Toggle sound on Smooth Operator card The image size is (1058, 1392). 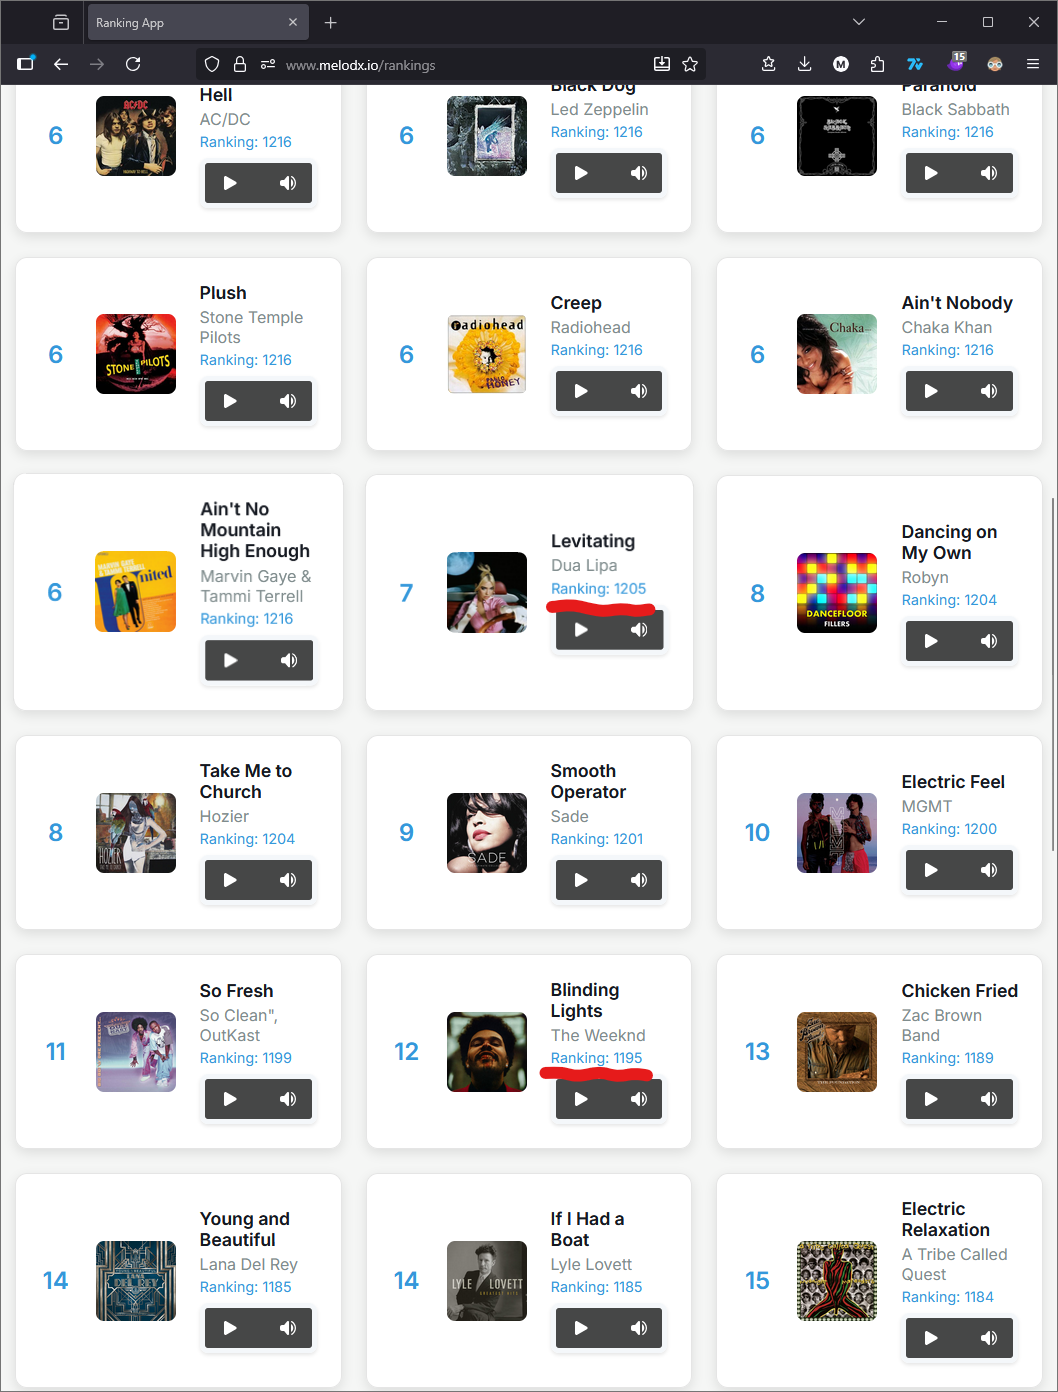click(x=639, y=880)
